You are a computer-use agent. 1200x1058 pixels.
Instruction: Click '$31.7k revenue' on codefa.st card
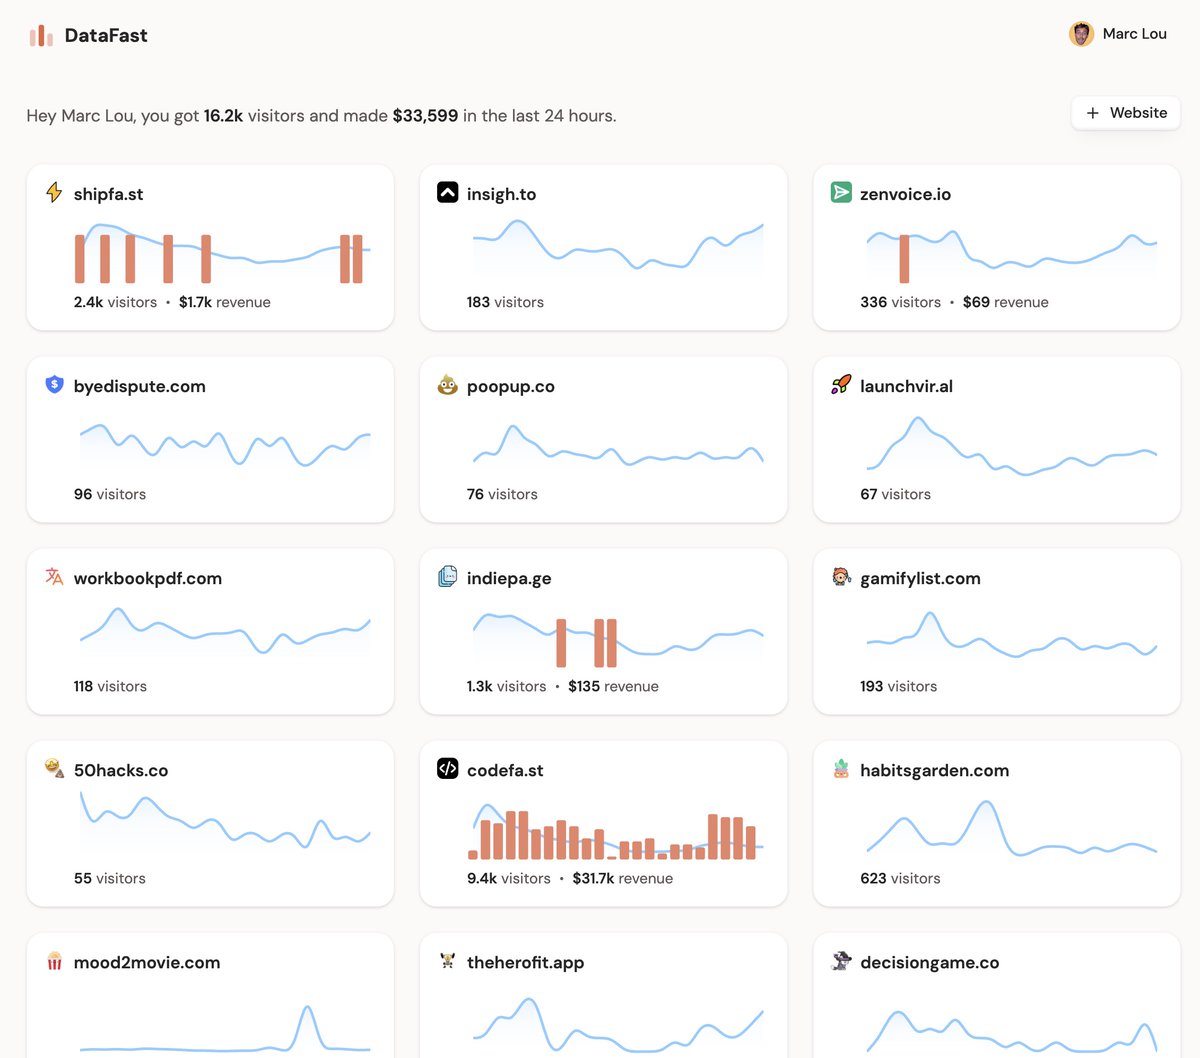(x=623, y=878)
